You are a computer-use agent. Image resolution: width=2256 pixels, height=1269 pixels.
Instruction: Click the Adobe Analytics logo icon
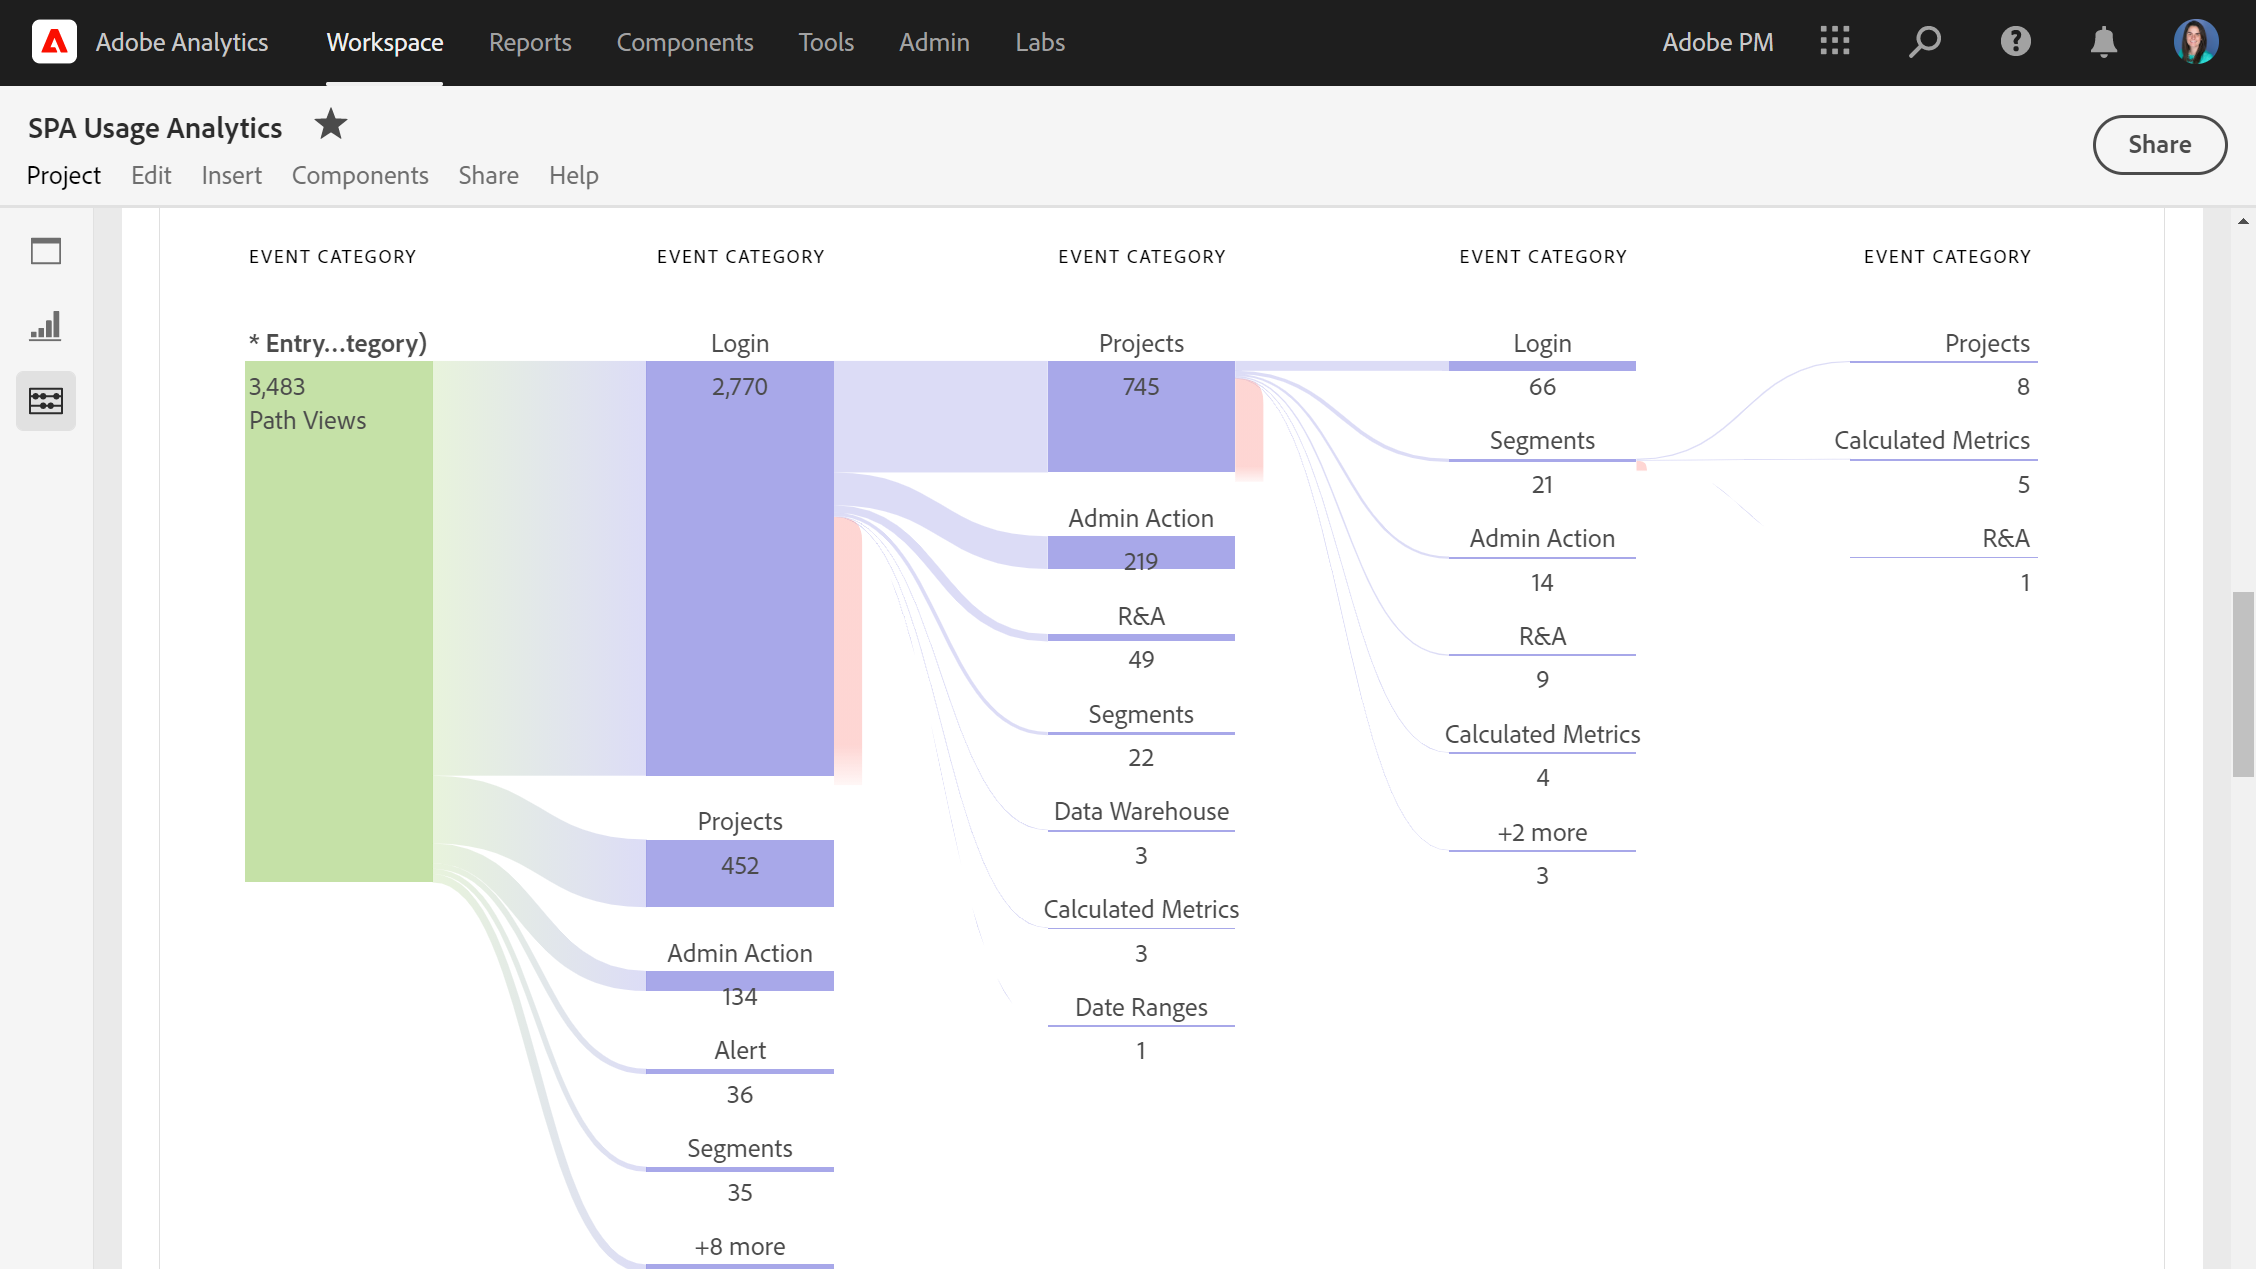pos(54,42)
